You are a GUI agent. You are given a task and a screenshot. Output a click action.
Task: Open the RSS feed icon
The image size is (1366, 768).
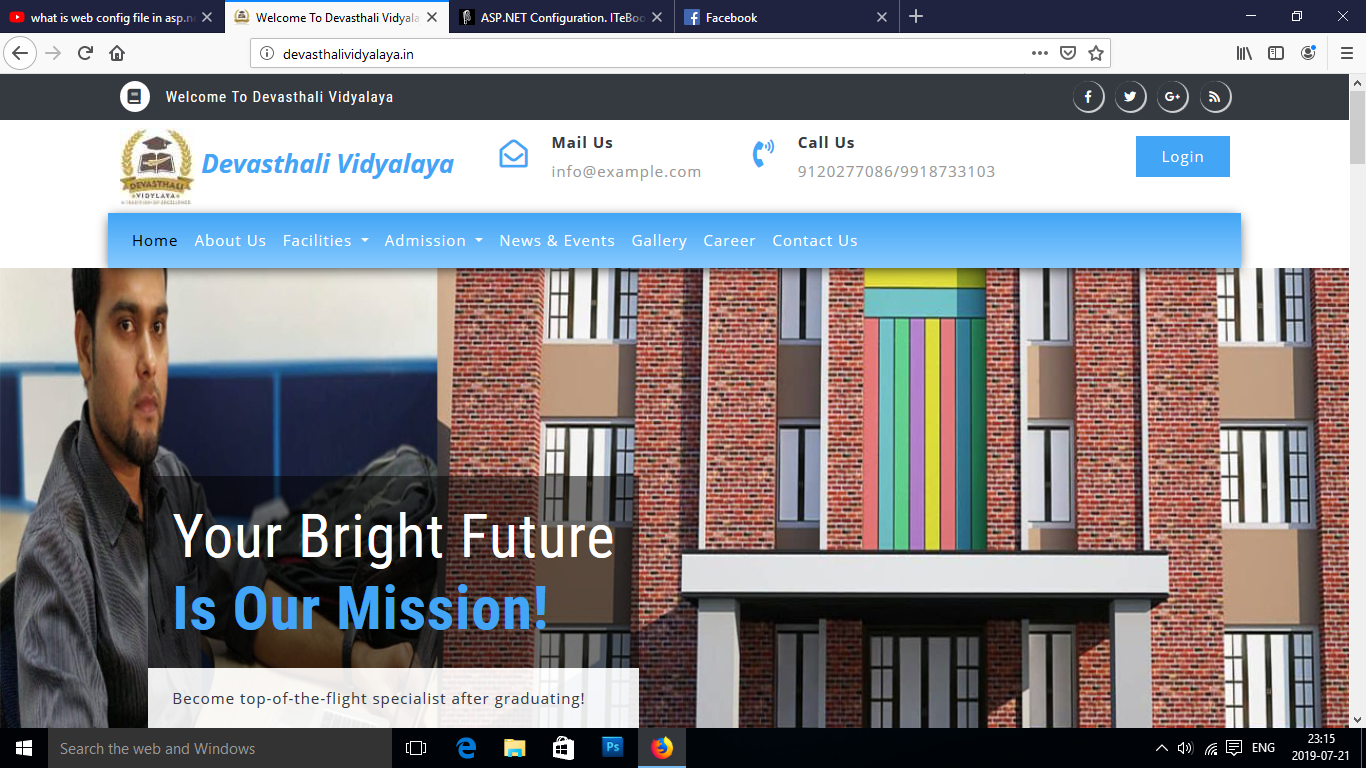1215,97
